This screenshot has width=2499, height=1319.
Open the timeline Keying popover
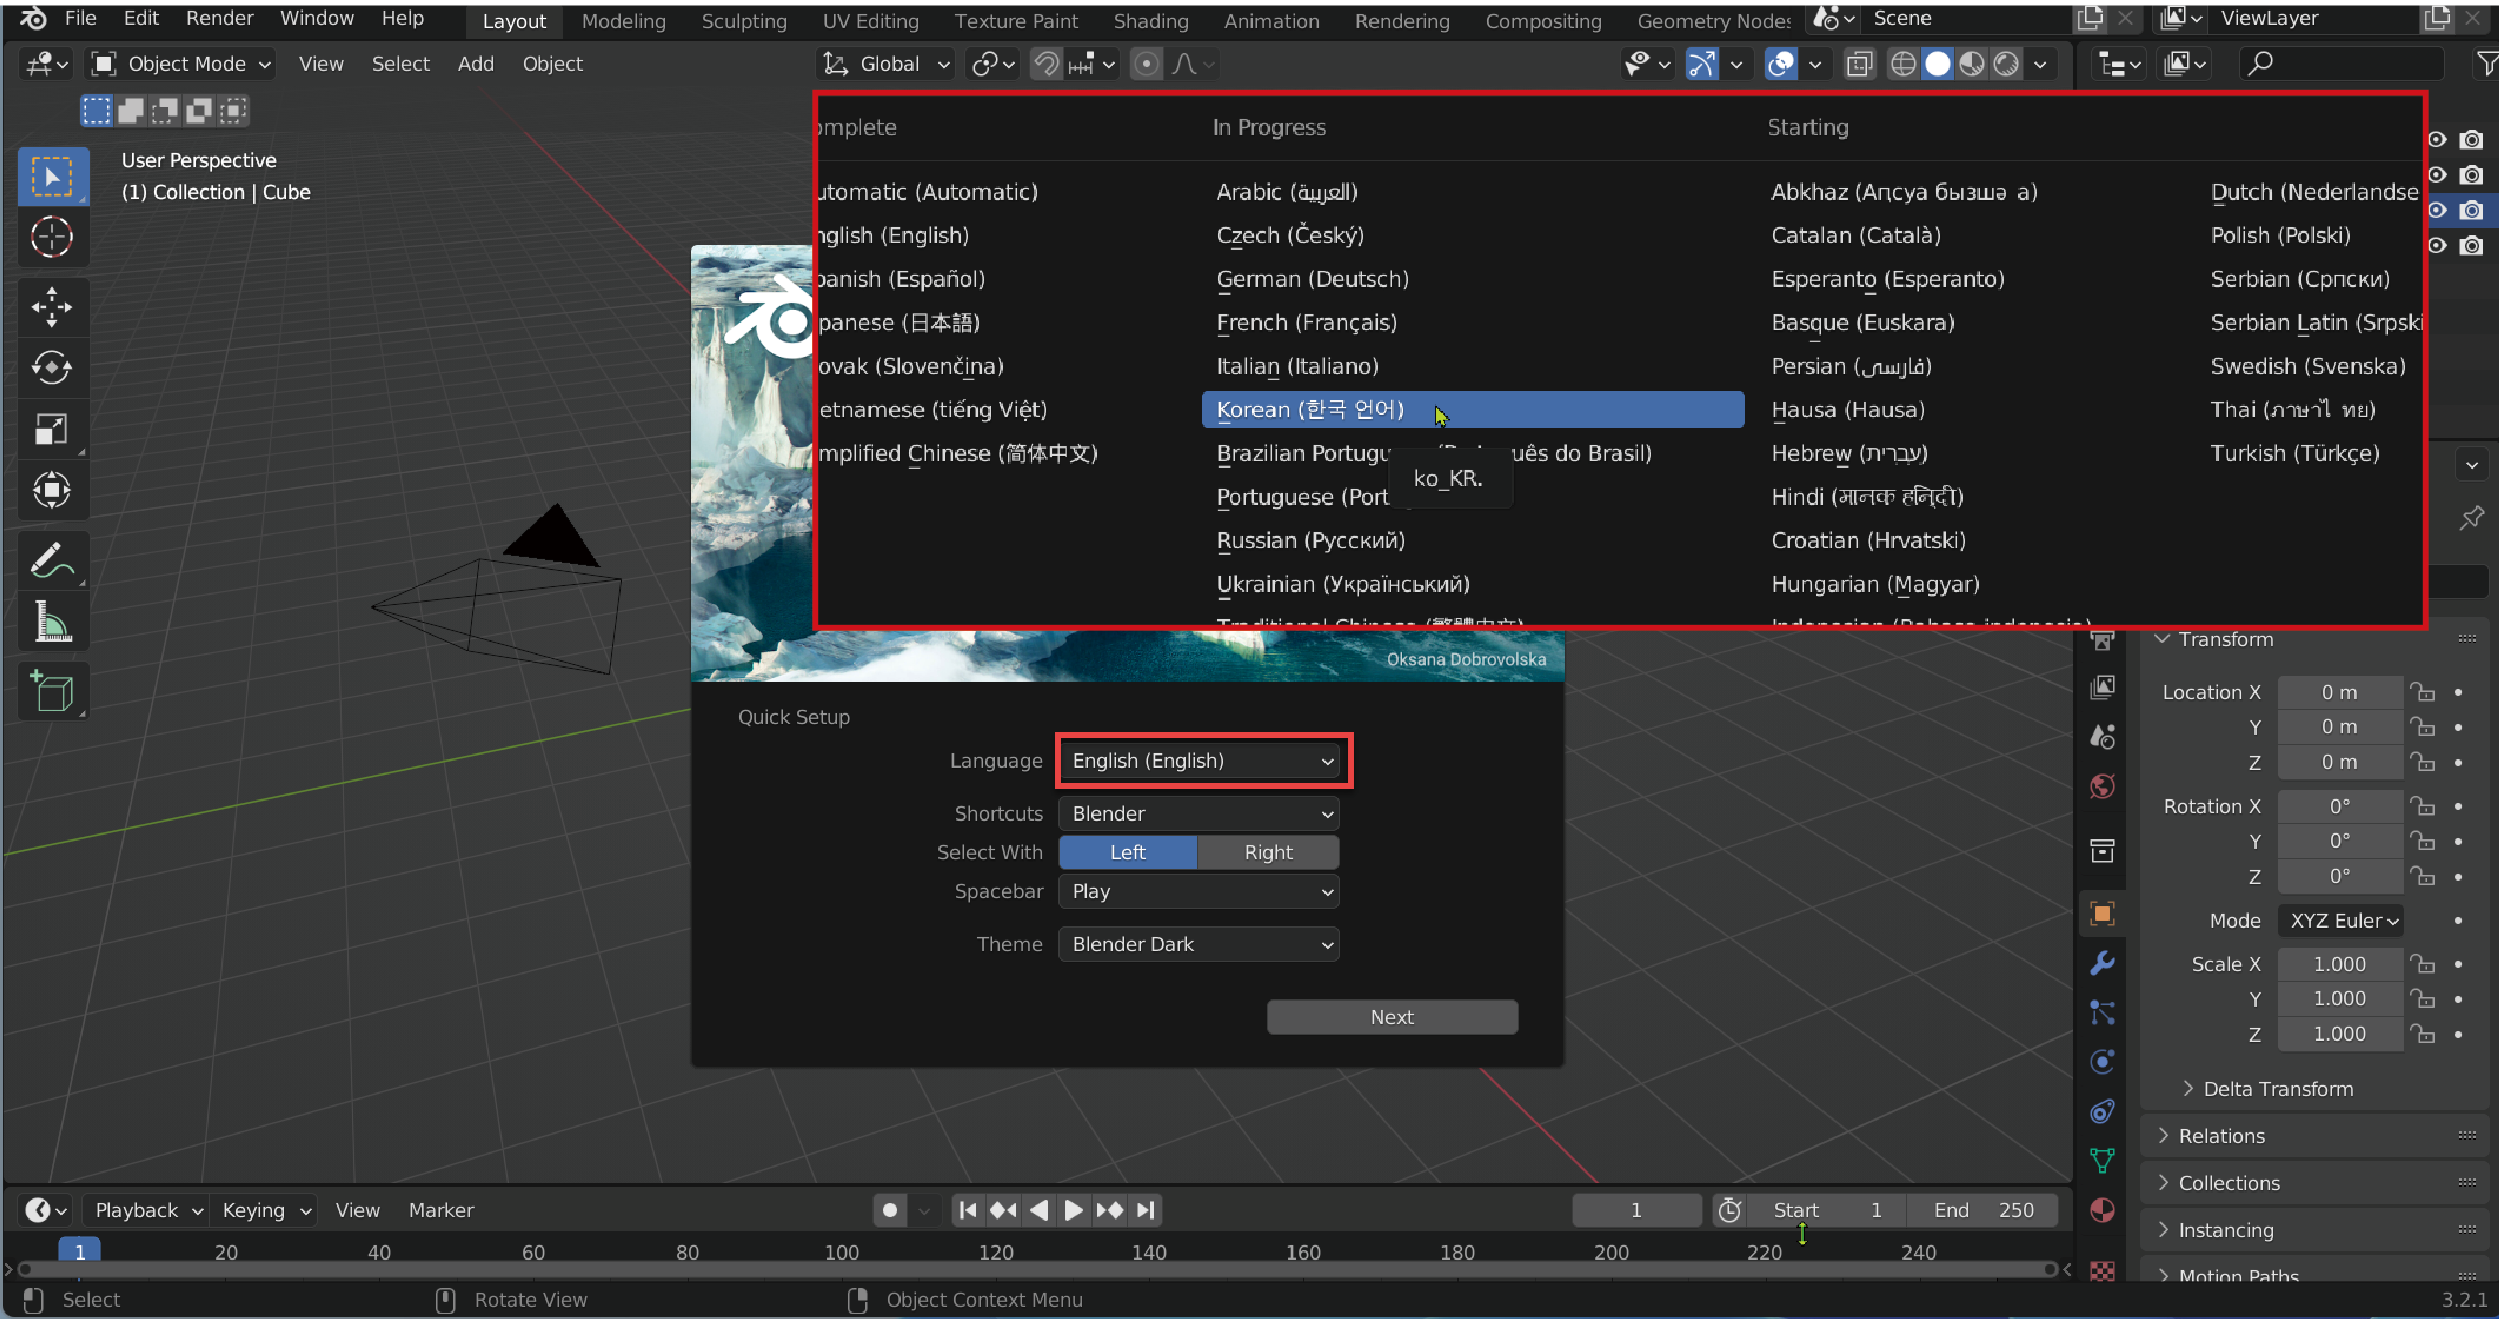(265, 1210)
